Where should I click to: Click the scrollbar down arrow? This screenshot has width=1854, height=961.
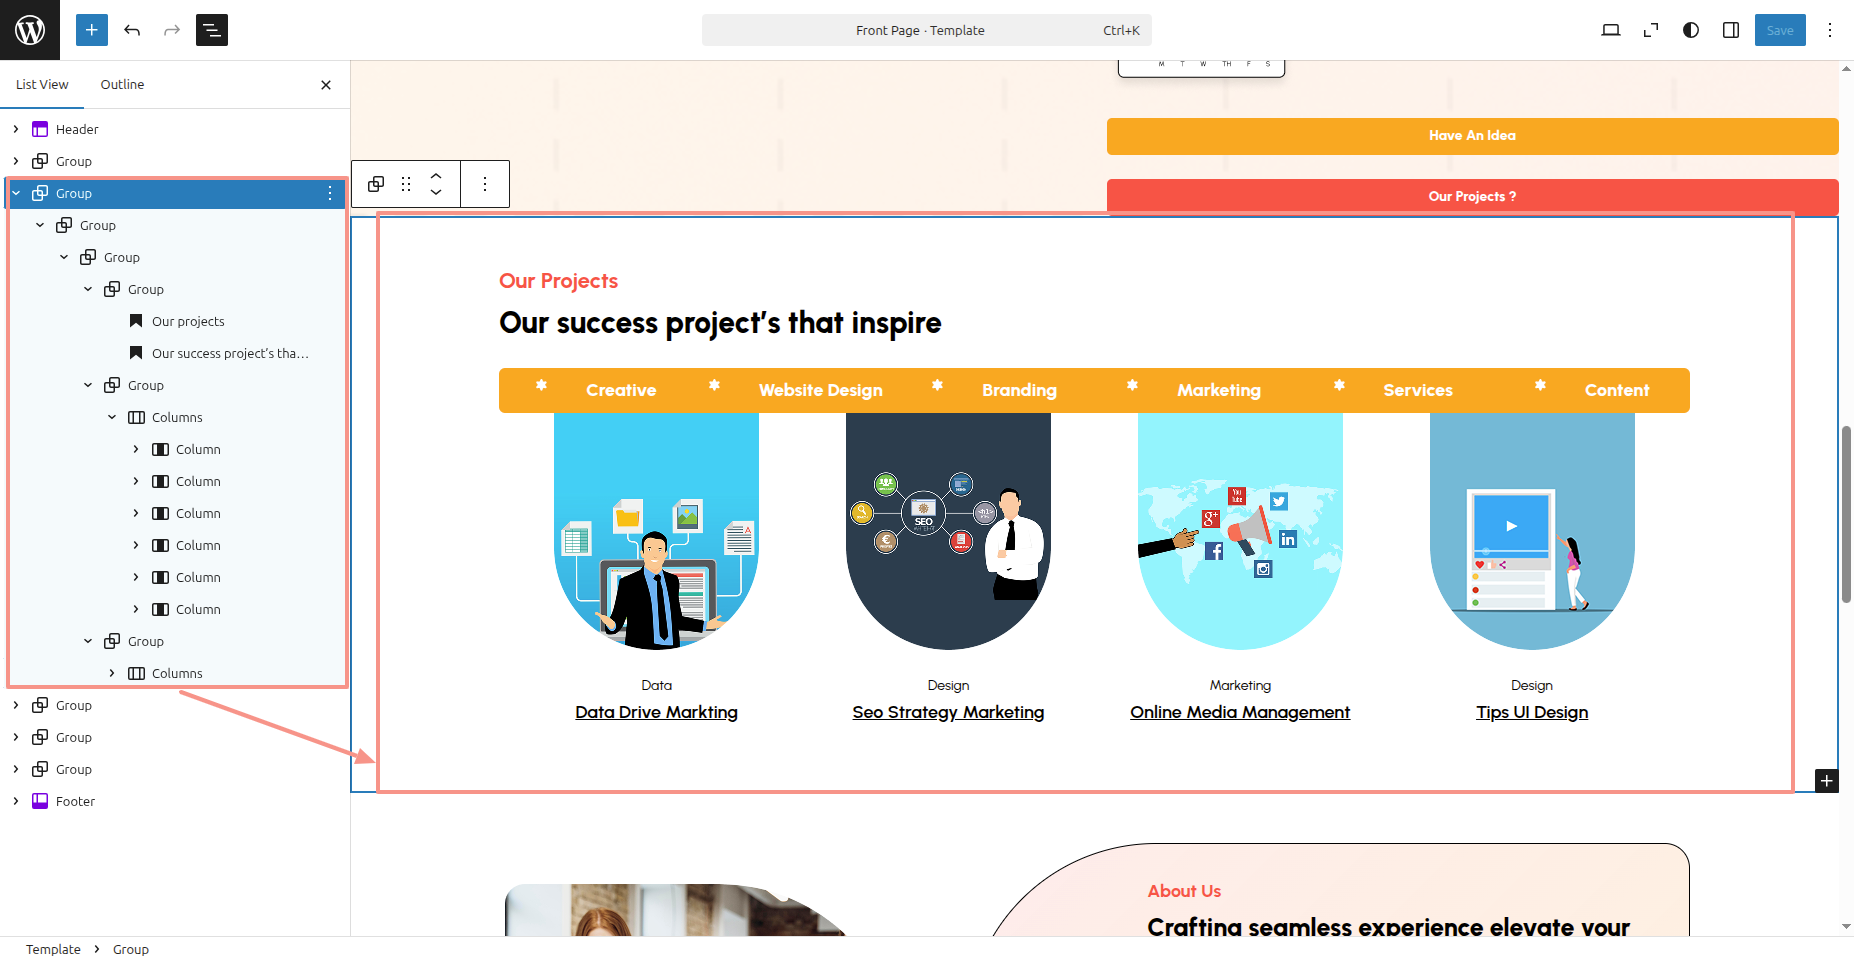[1846, 927]
